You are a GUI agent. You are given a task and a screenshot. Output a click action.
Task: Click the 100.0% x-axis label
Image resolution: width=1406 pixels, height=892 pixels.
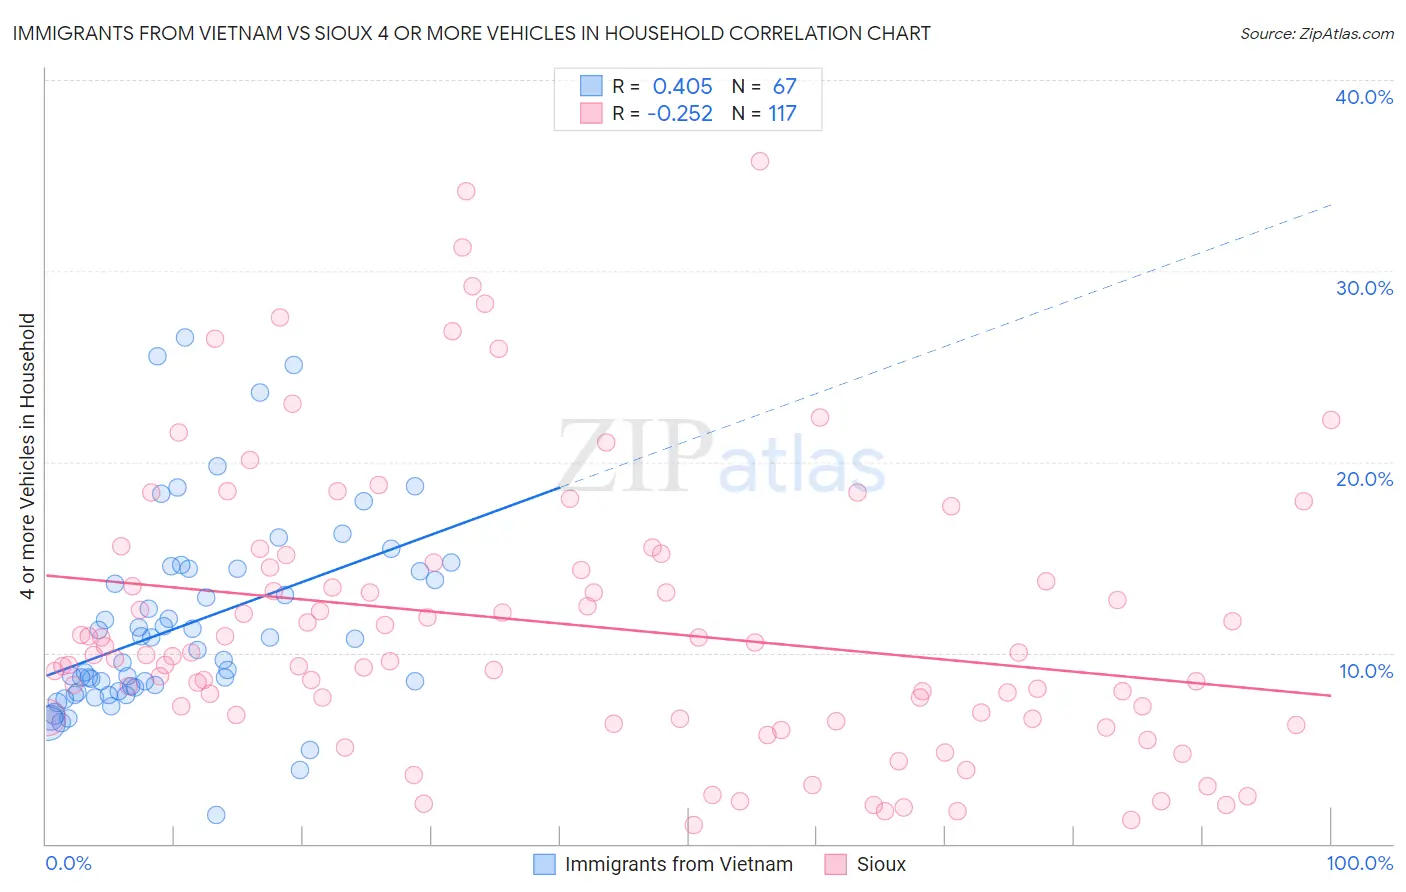pyautogui.click(x=1360, y=863)
